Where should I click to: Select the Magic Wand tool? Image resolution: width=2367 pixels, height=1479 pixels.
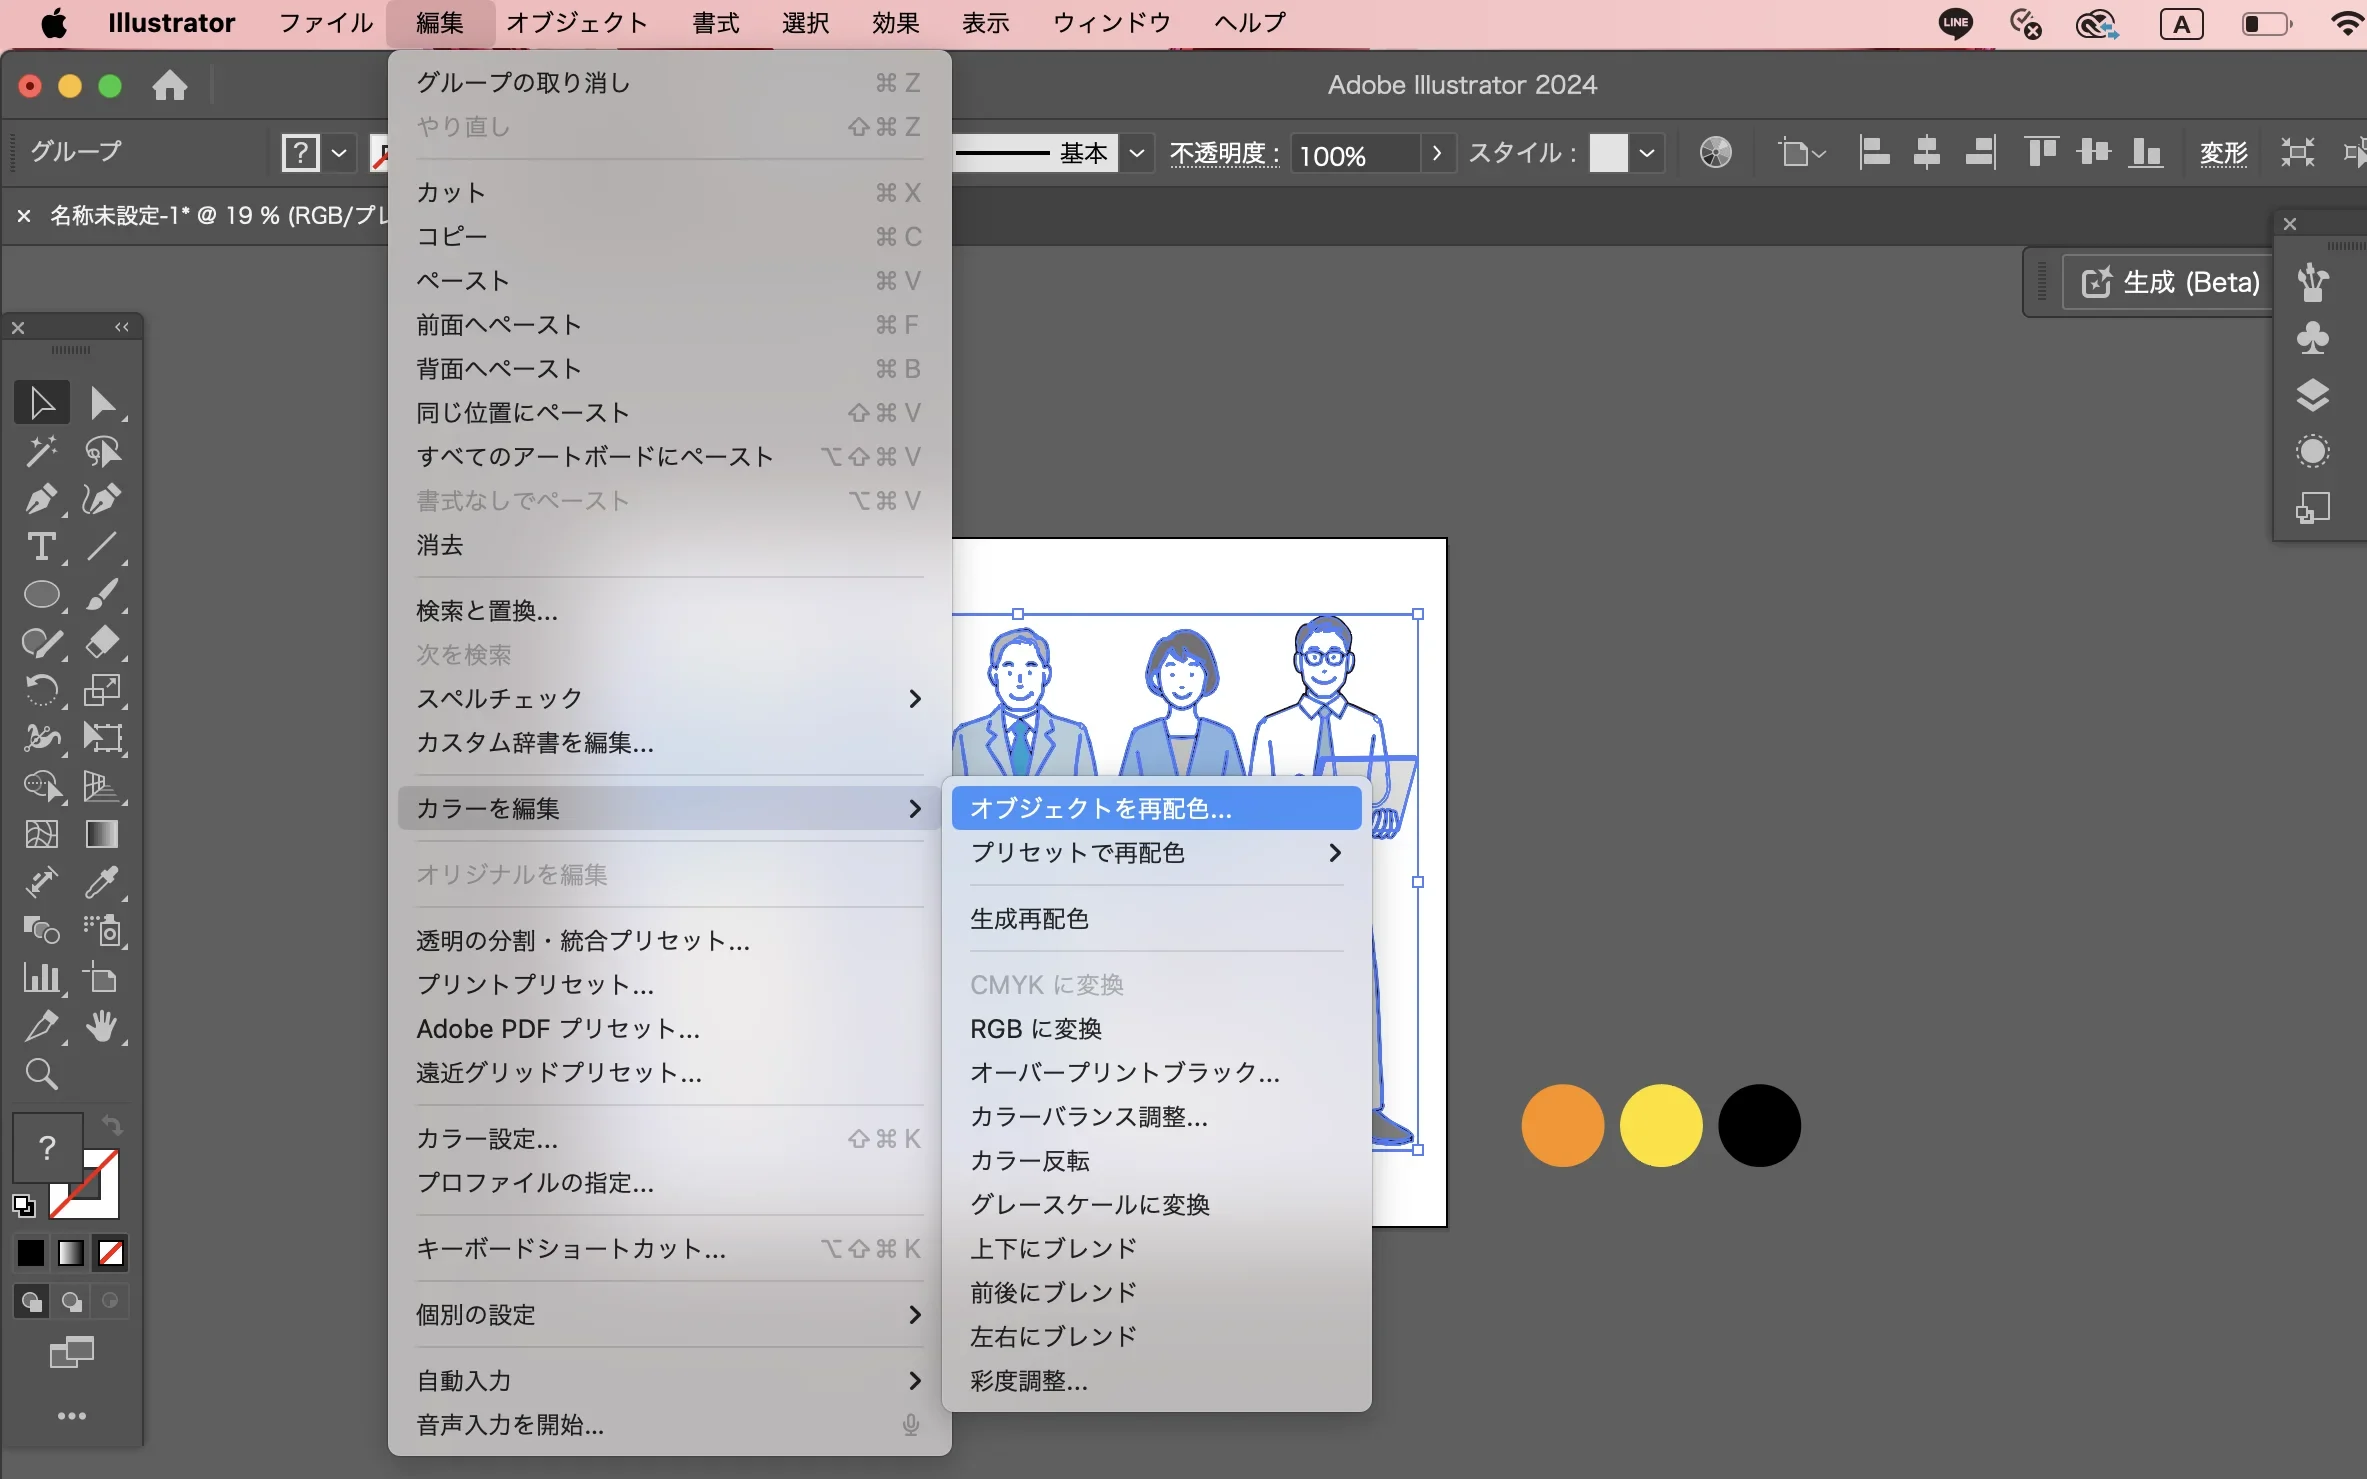click(x=41, y=451)
